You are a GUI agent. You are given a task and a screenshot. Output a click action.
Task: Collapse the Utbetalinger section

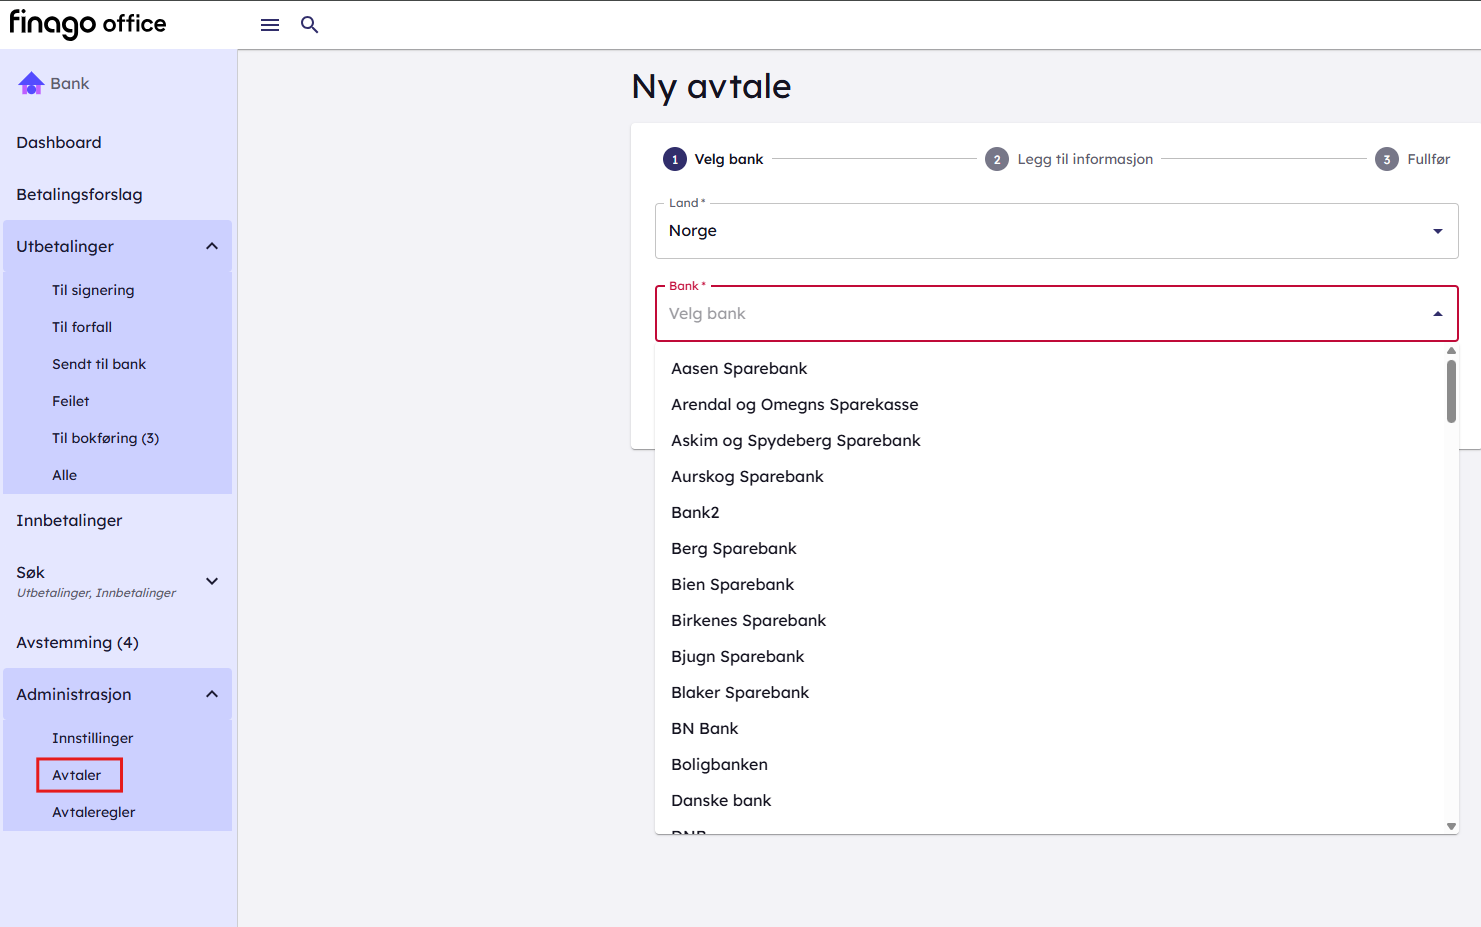[212, 246]
